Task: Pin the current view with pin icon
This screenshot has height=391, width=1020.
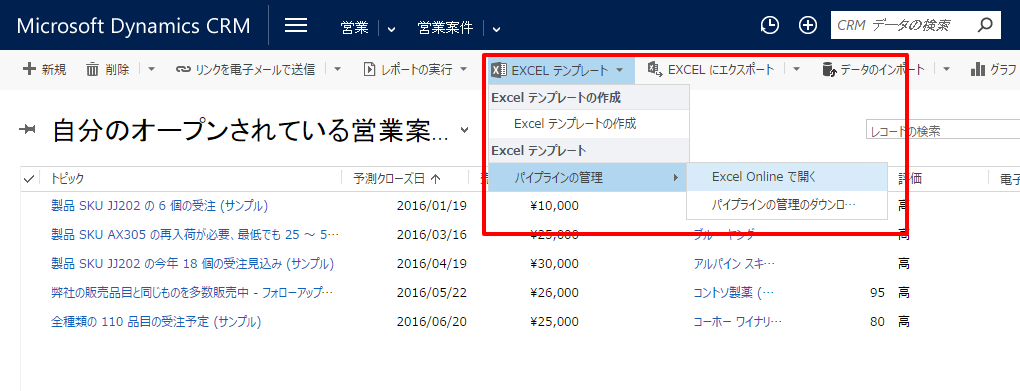Action: point(27,130)
